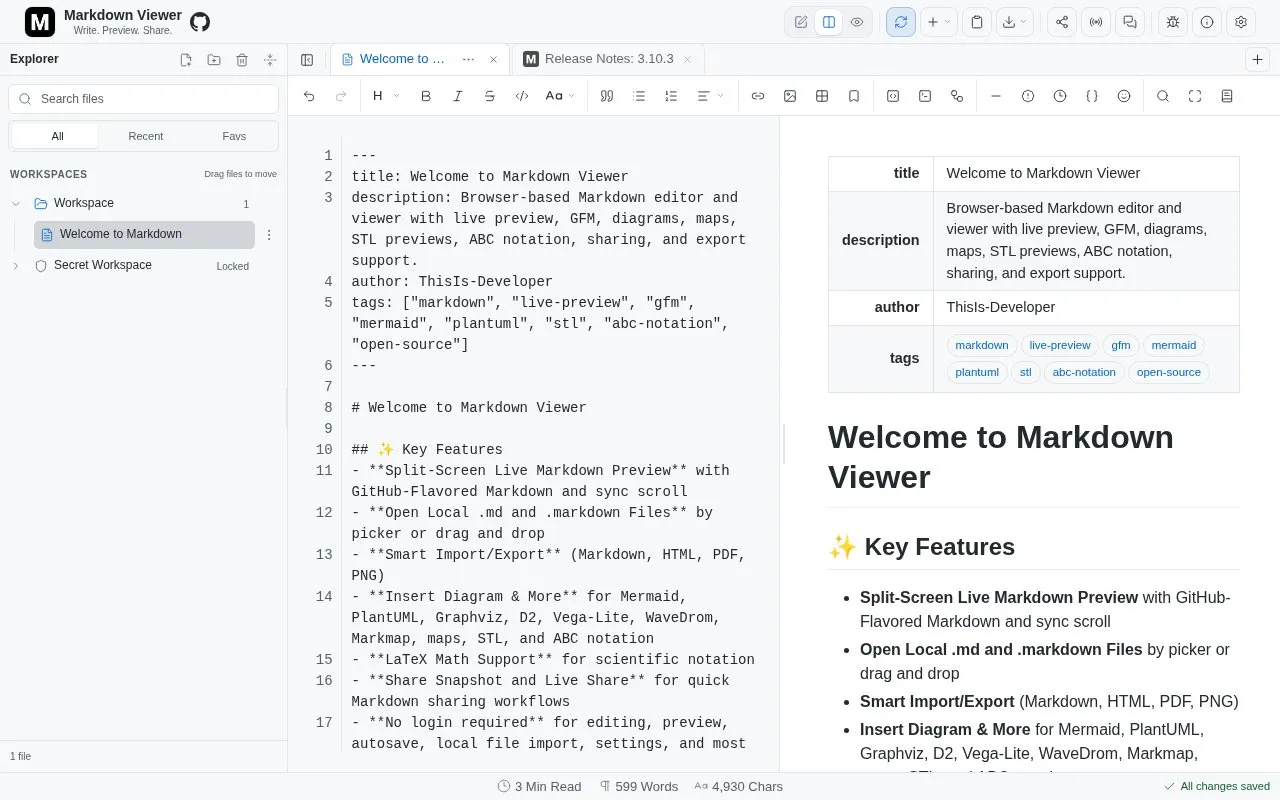Expand the Secret Workspace

click(16, 266)
